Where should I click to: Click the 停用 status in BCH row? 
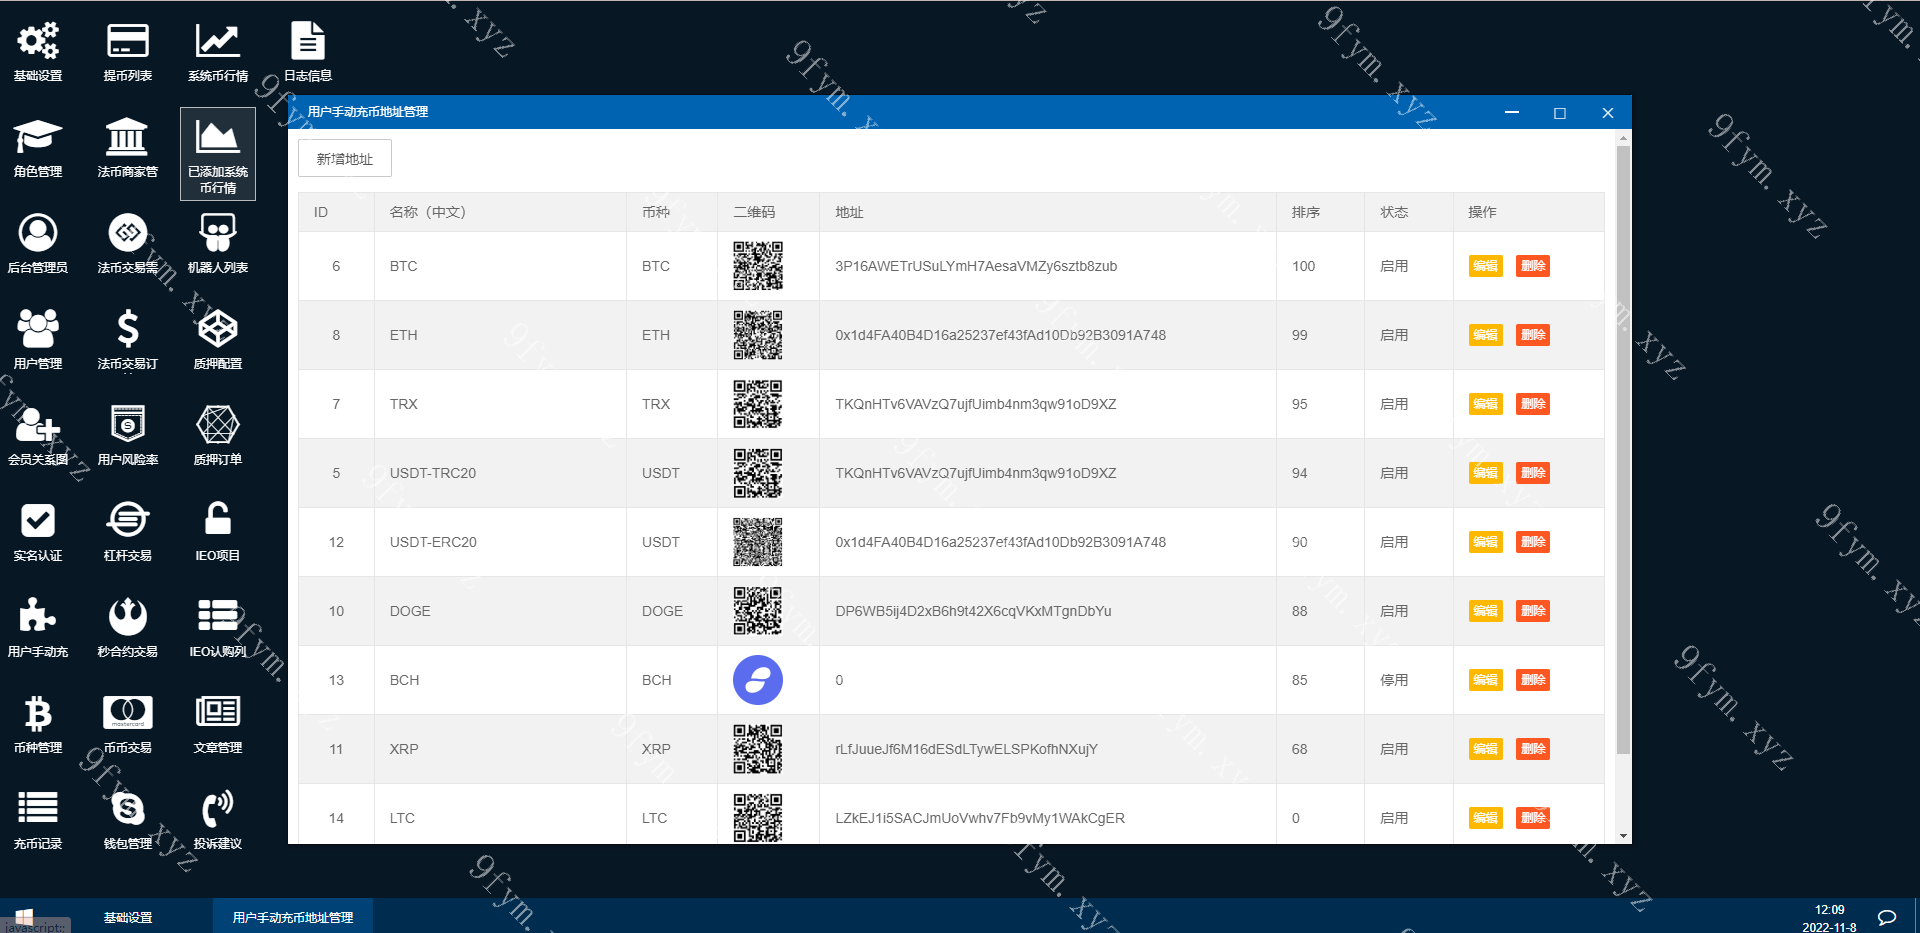click(x=1394, y=680)
